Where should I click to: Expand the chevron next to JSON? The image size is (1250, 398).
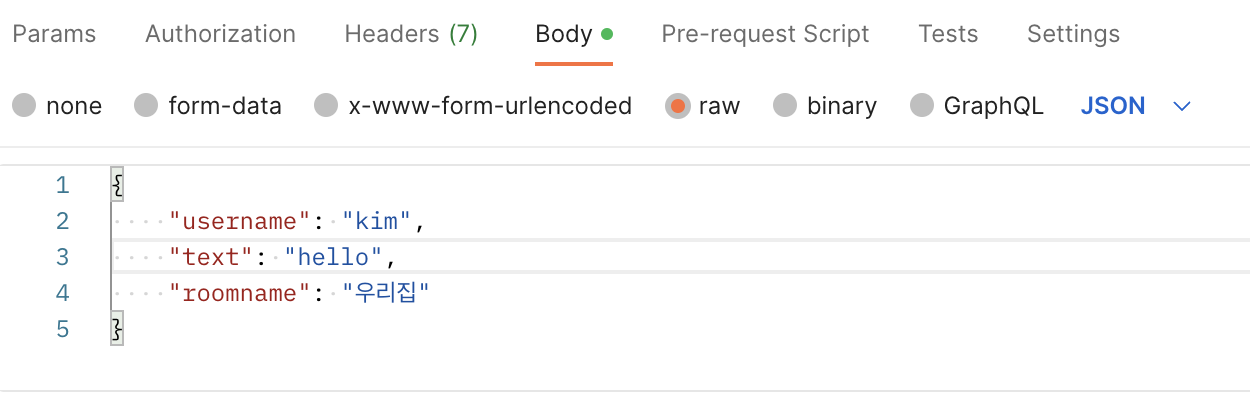point(1182,106)
